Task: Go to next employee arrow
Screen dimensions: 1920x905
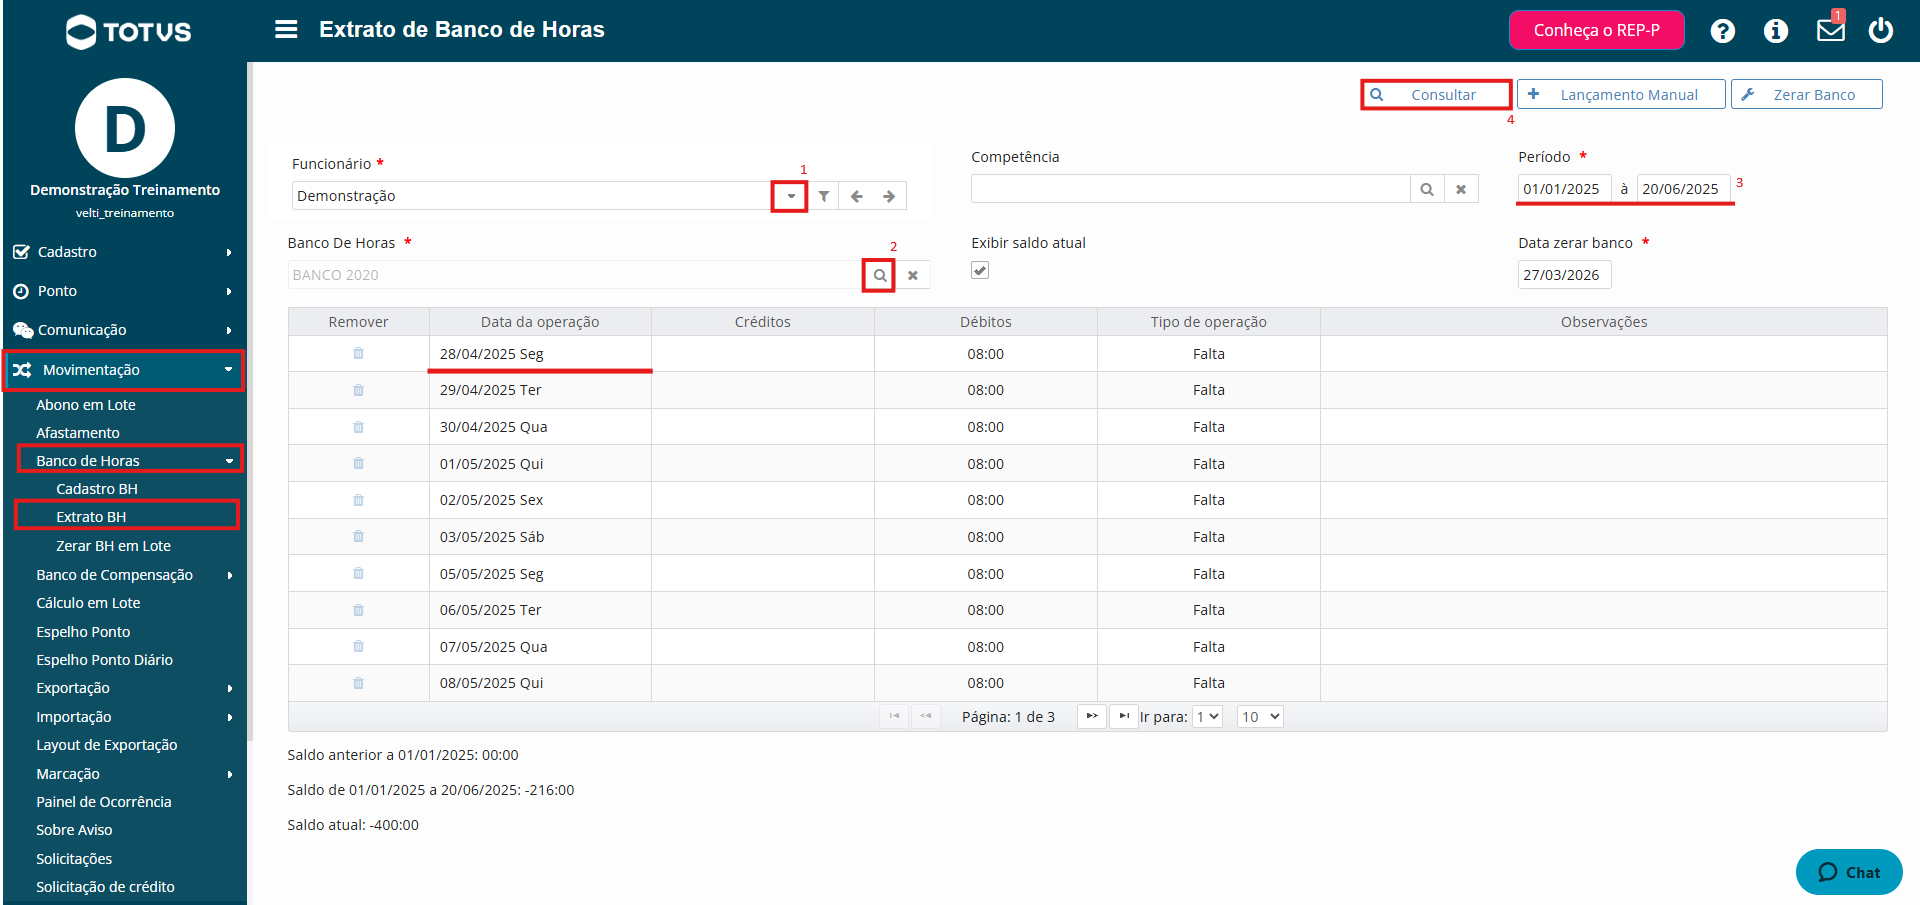Action: [x=889, y=196]
